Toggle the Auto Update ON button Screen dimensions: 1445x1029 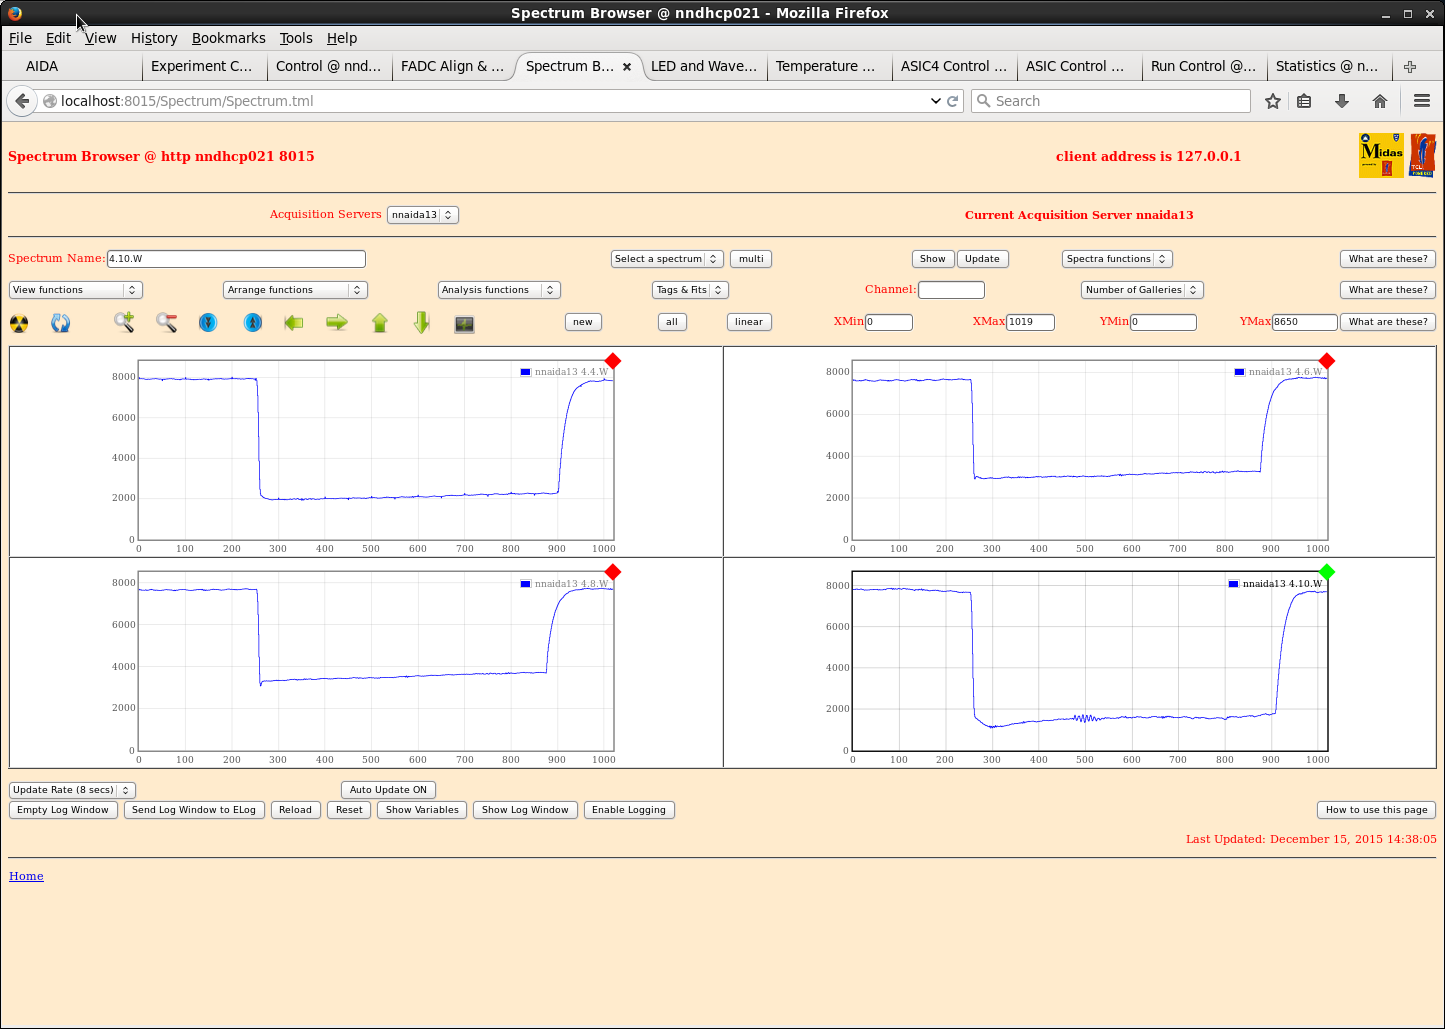(x=388, y=790)
